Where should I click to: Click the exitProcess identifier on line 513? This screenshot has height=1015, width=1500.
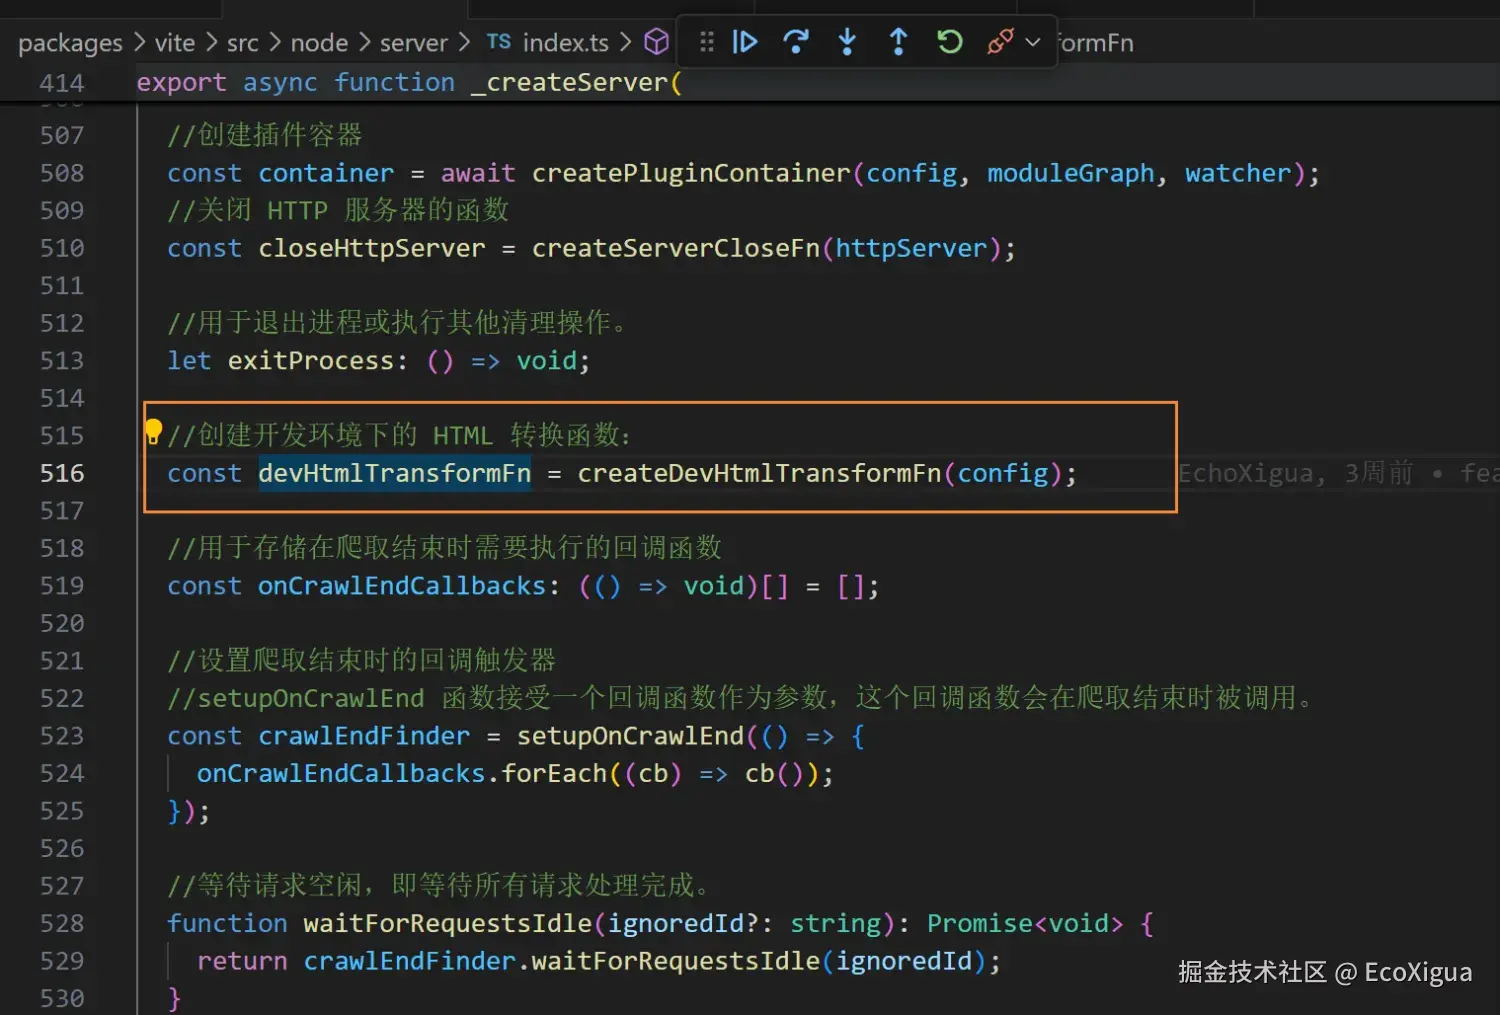(311, 361)
